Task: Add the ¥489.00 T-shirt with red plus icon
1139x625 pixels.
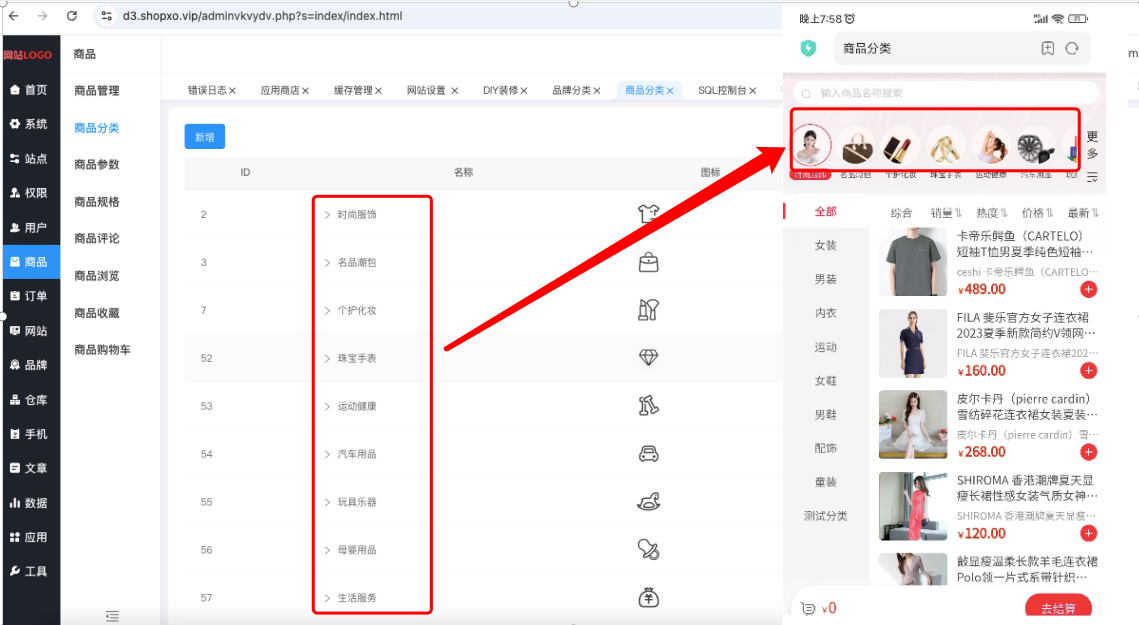Action: (1088, 289)
